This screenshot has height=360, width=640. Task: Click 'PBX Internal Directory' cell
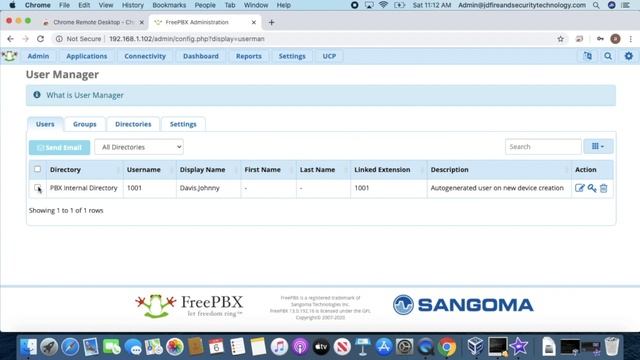pyautogui.click(x=84, y=188)
